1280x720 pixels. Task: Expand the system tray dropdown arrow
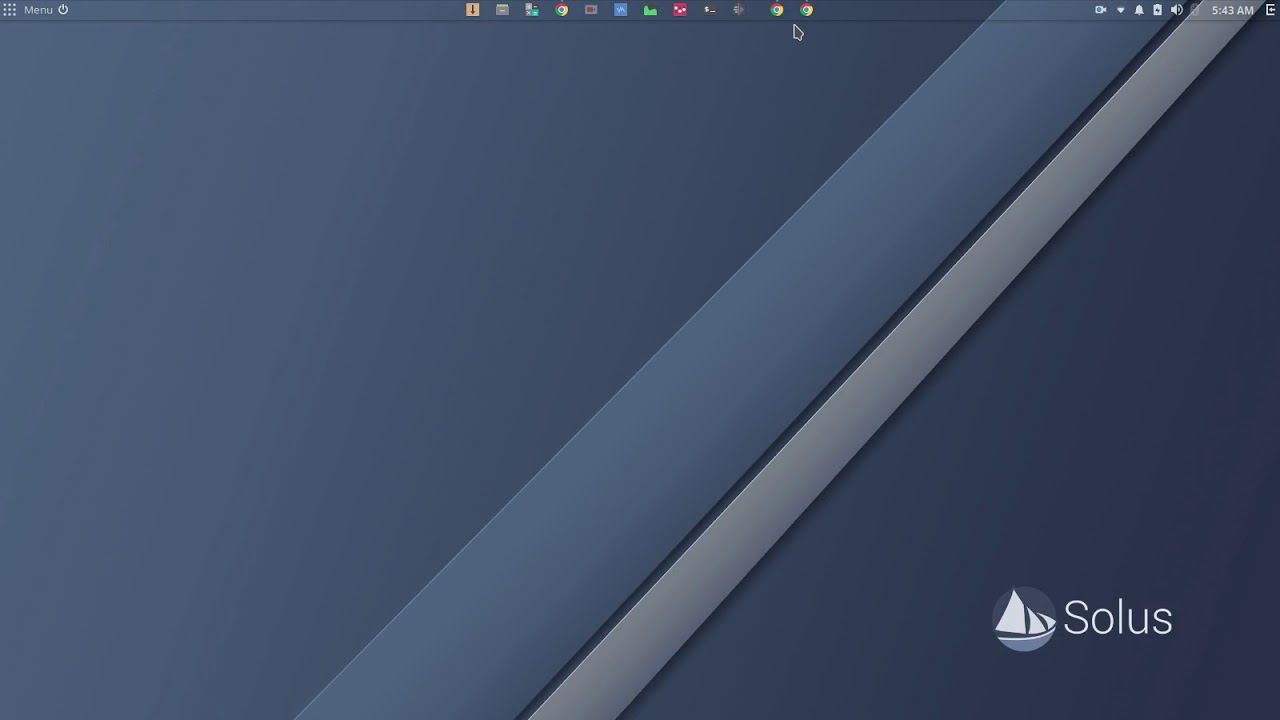click(1121, 9)
